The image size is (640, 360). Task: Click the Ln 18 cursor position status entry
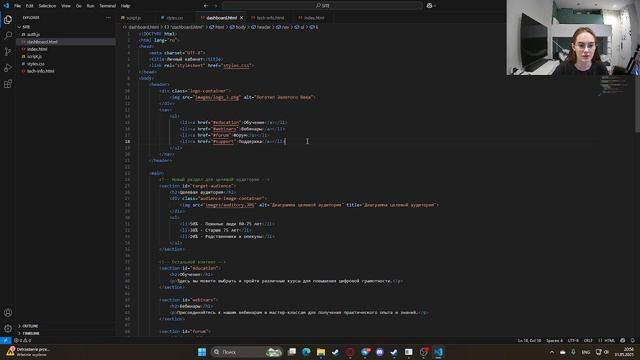coord(529,340)
